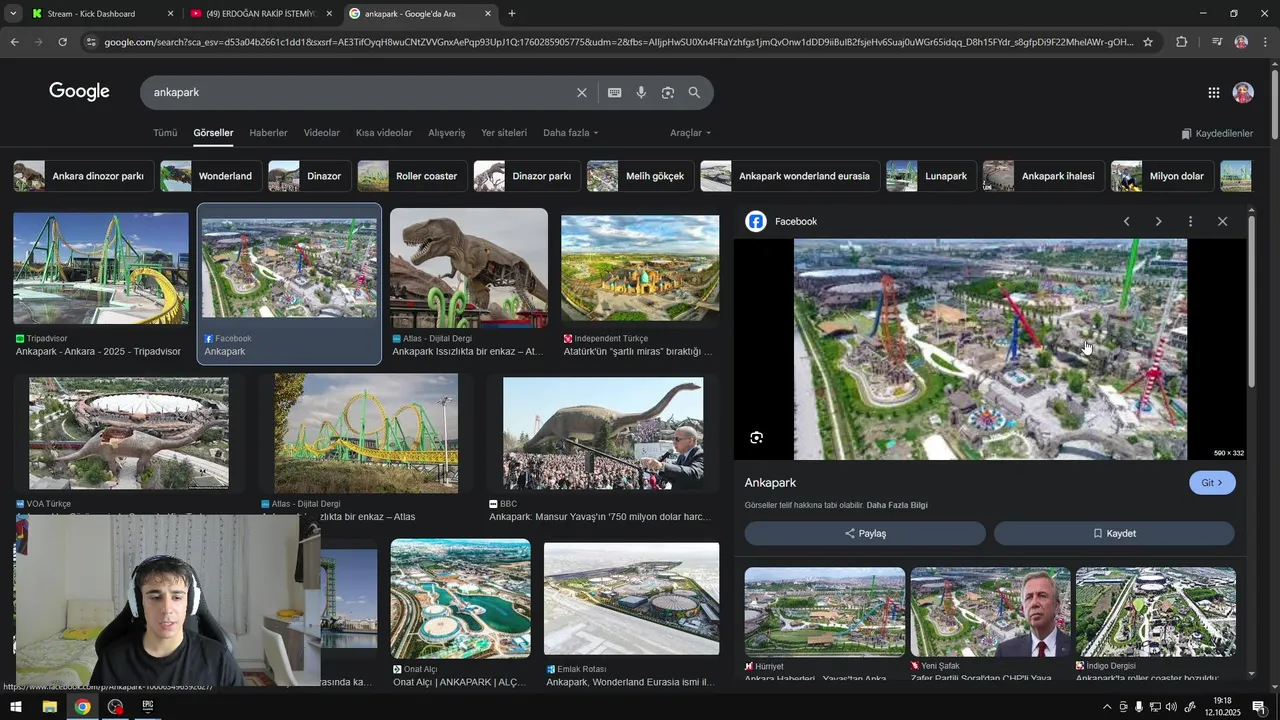
Task: Open the Atlas dinosaur statue image result
Action: [x=469, y=268]
